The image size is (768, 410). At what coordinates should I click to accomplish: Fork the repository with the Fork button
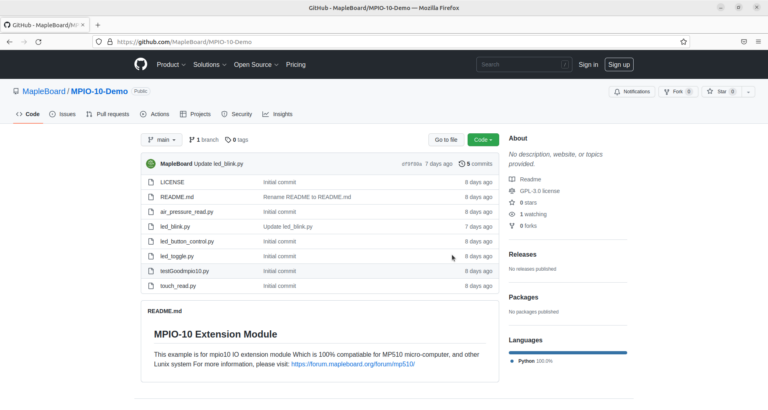click(678, 92)
